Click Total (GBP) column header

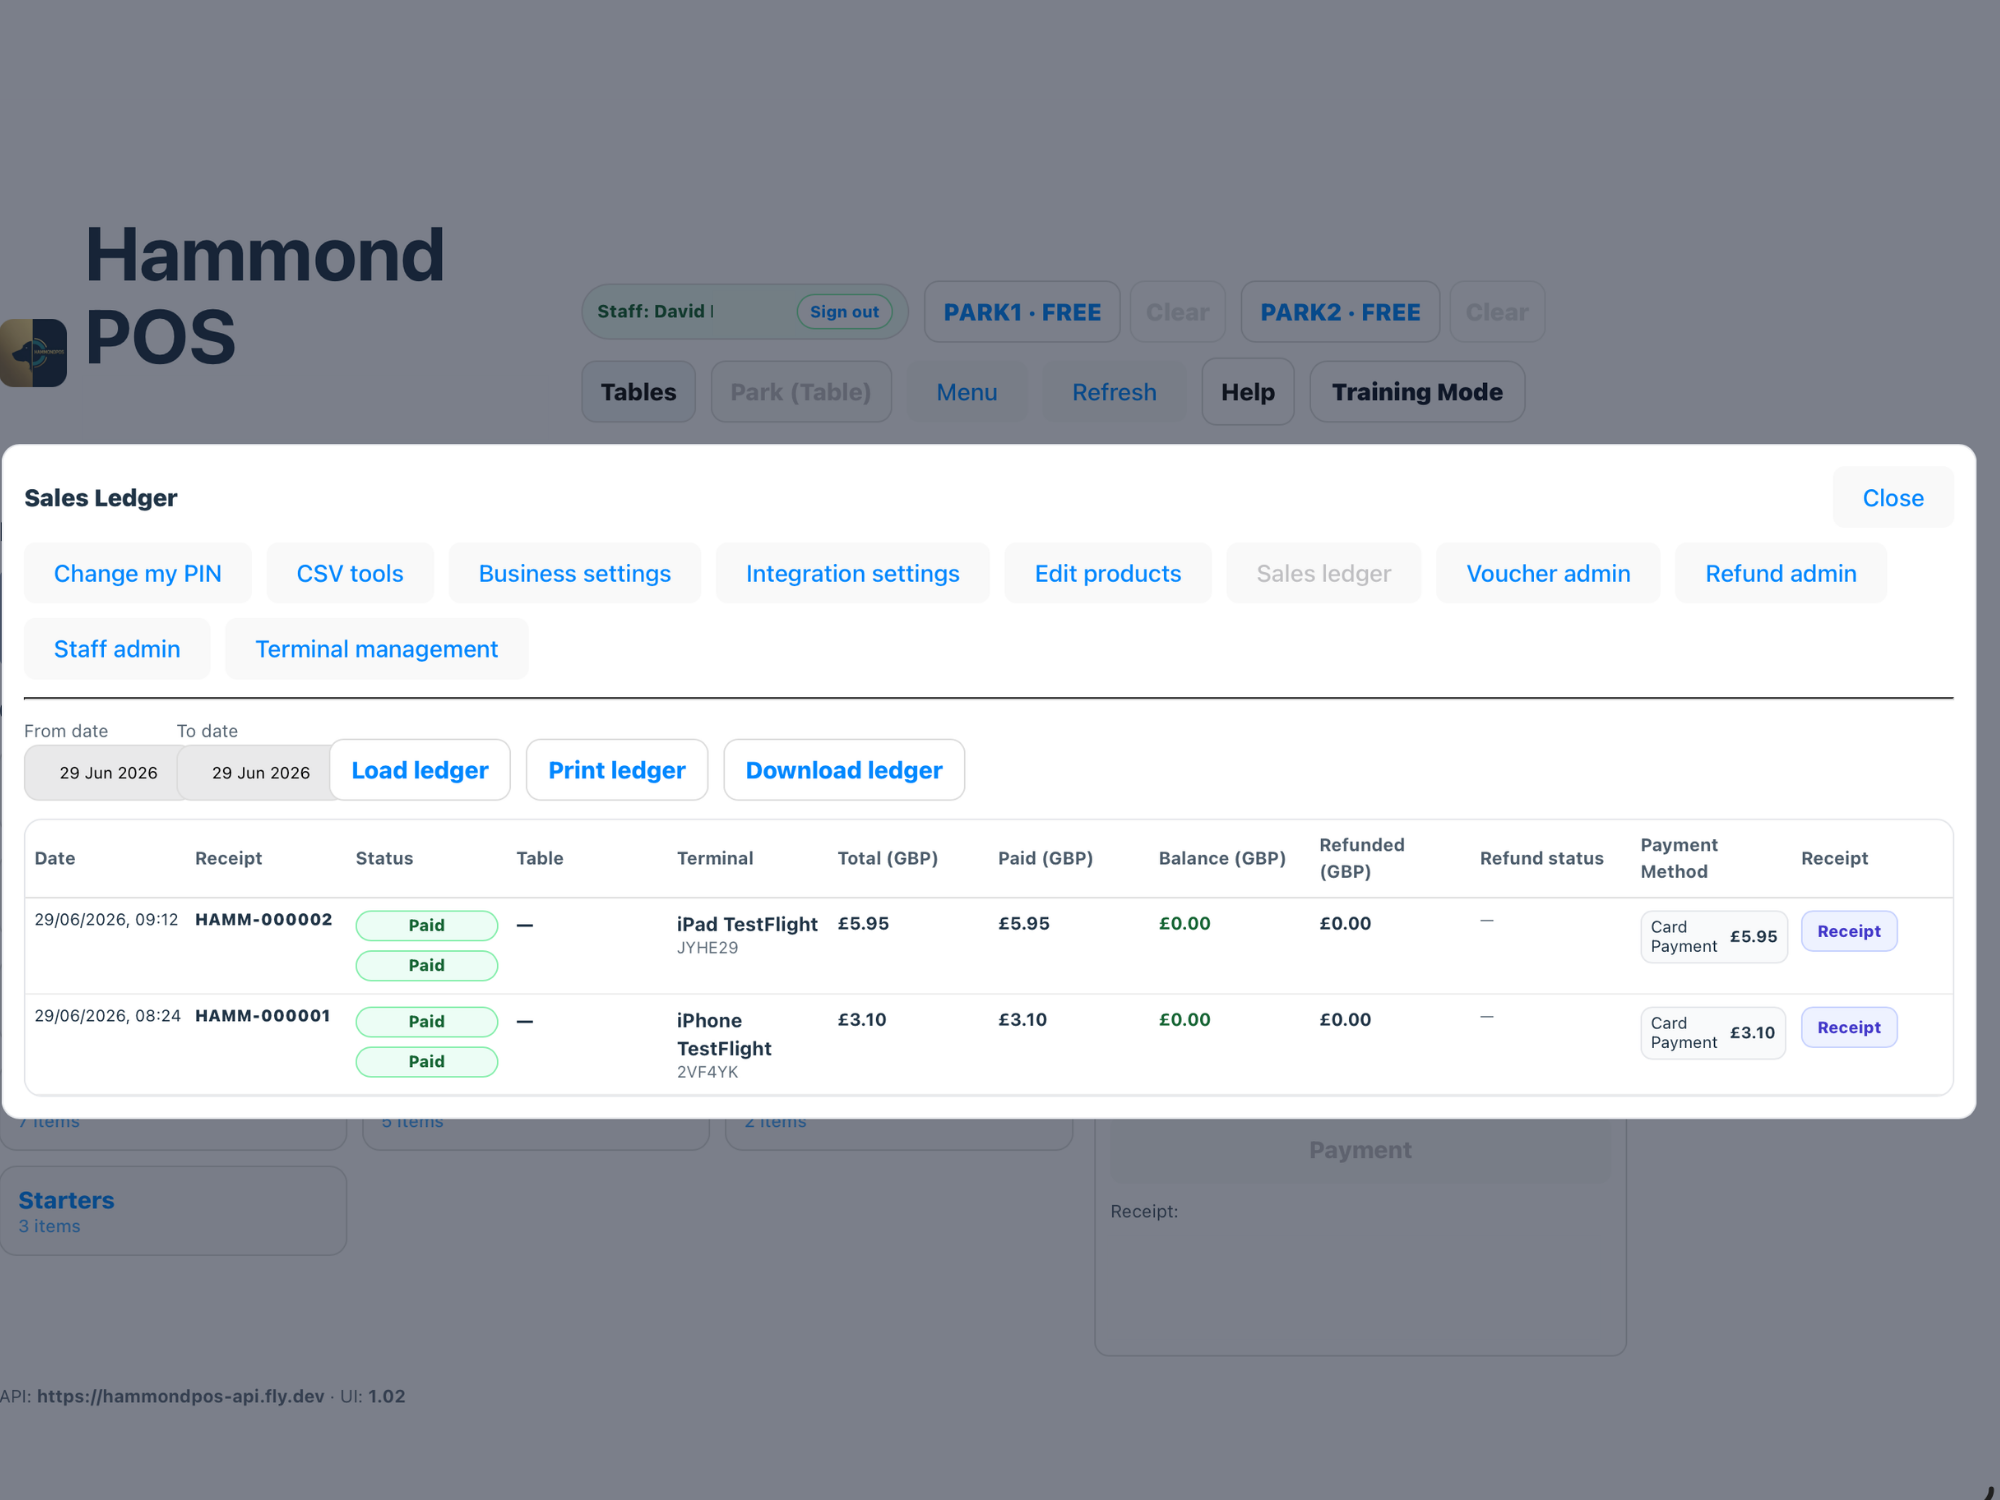888,858
